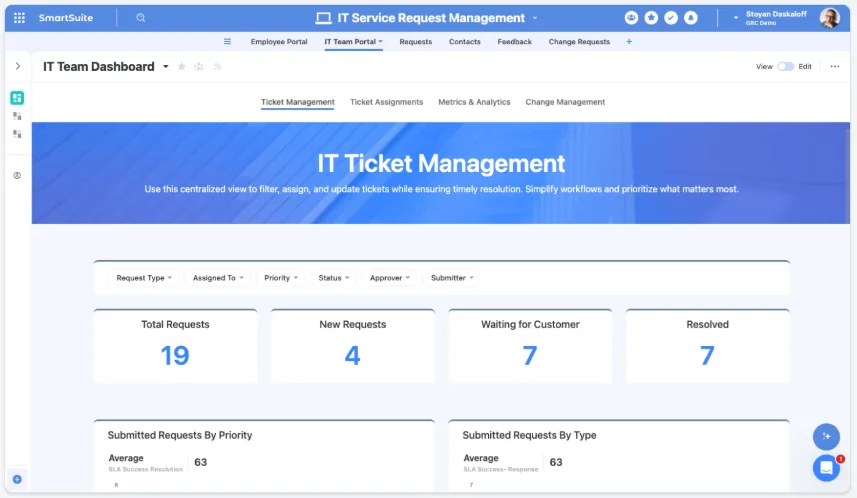Open the IT Service Request Management dropdown
The width and height of the screenshot is (857, 498).
(535, 18)
